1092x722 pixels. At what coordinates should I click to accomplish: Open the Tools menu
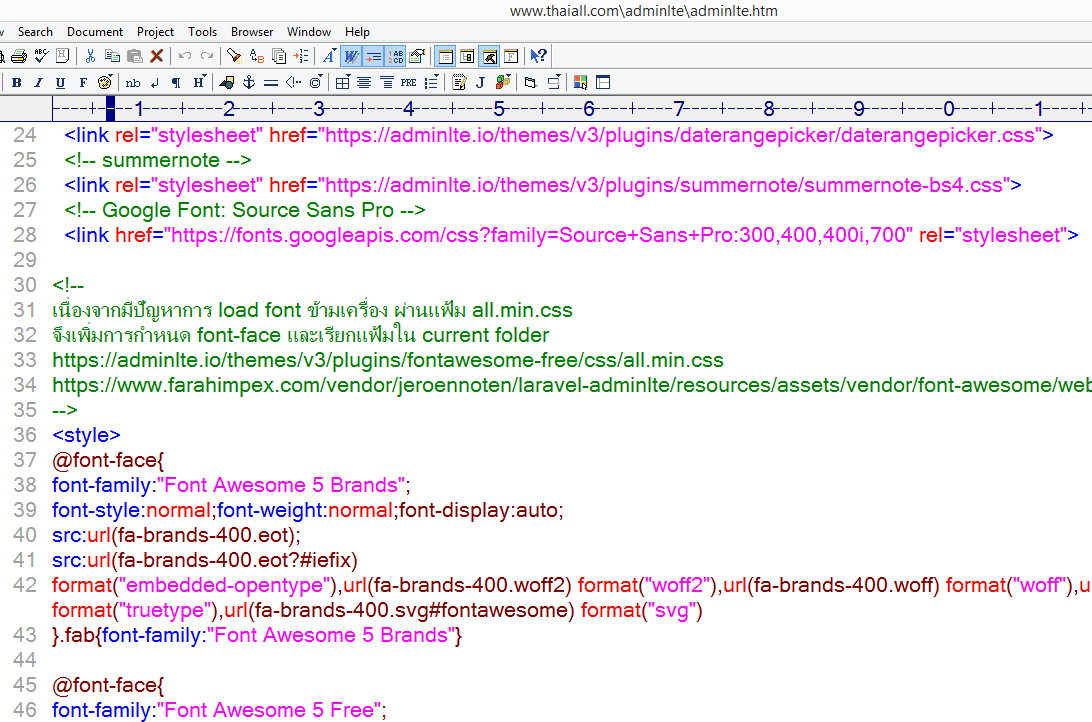[x=202, y=32]
